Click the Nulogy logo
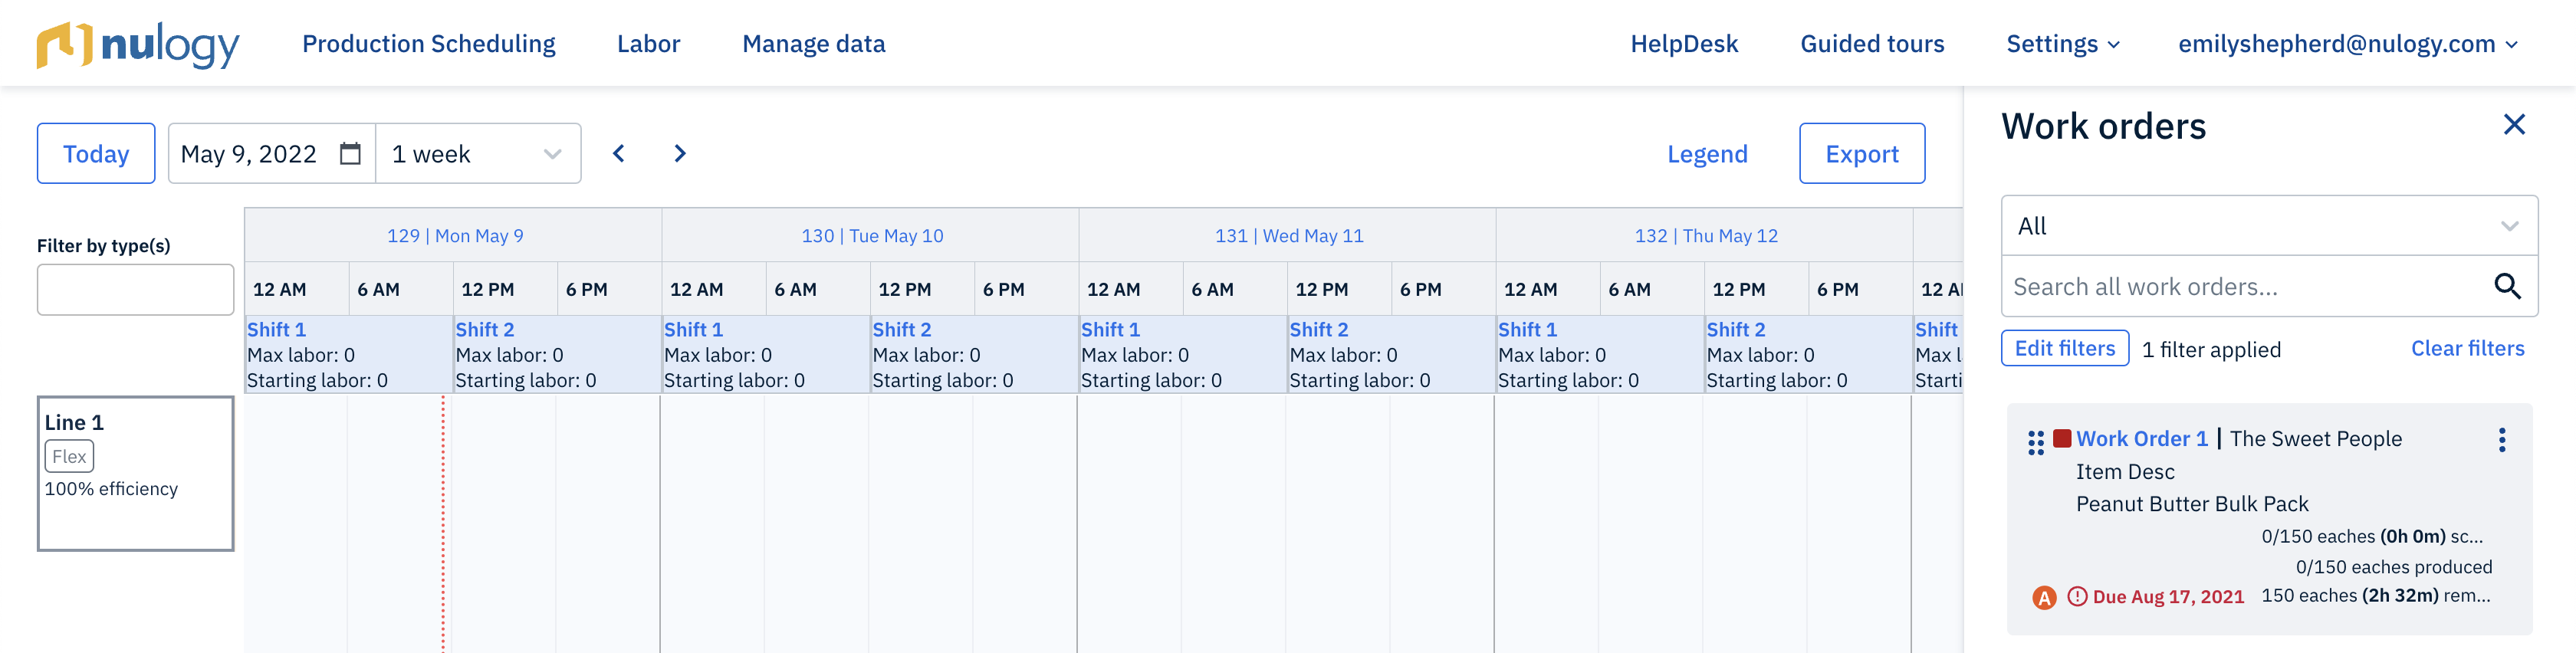 138,44
